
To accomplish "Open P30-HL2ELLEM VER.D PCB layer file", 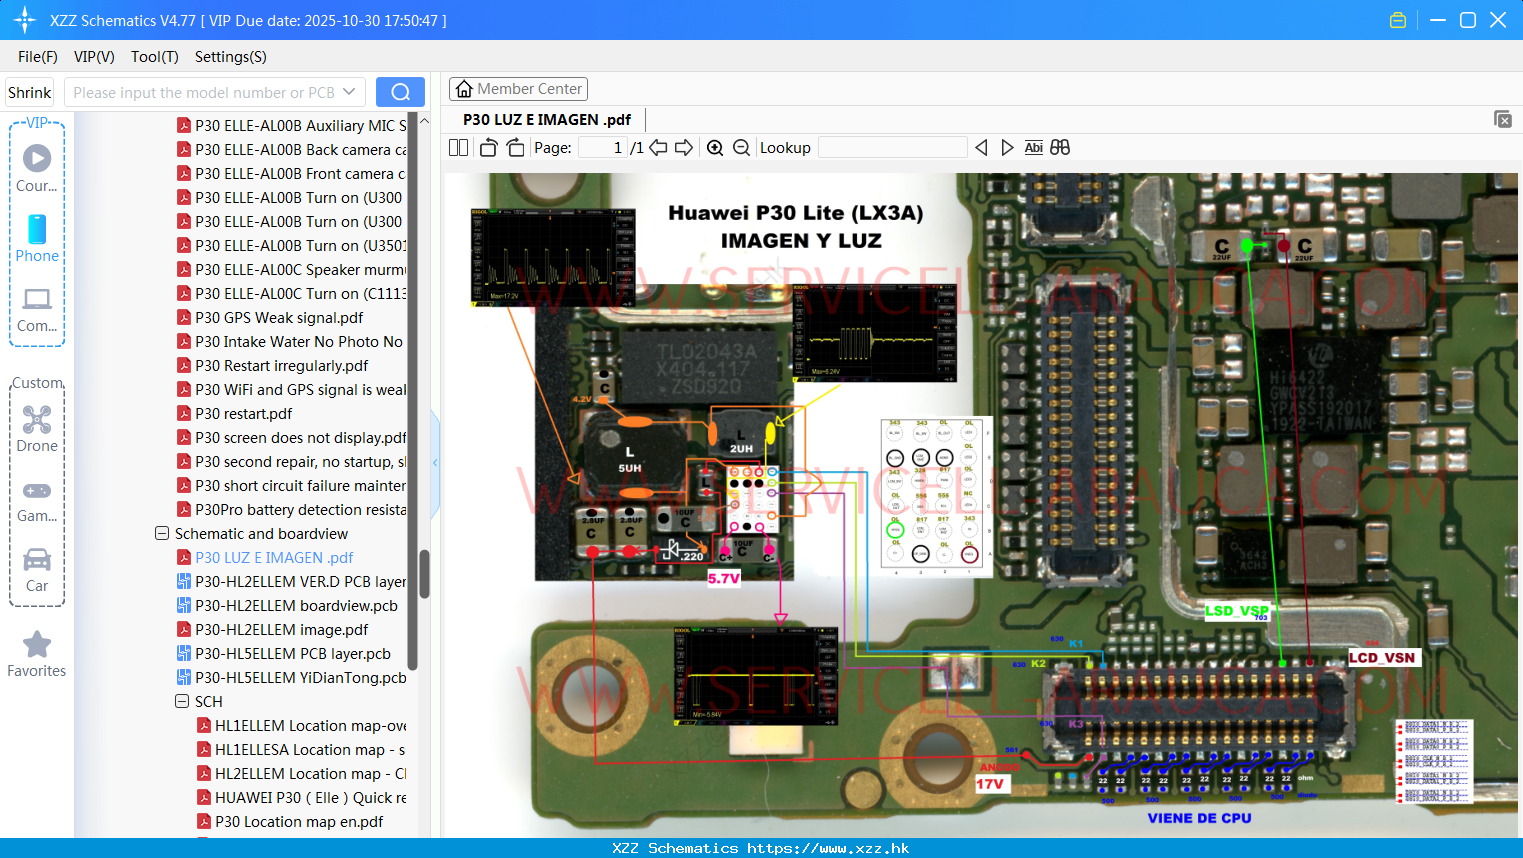I will (291, 581).
